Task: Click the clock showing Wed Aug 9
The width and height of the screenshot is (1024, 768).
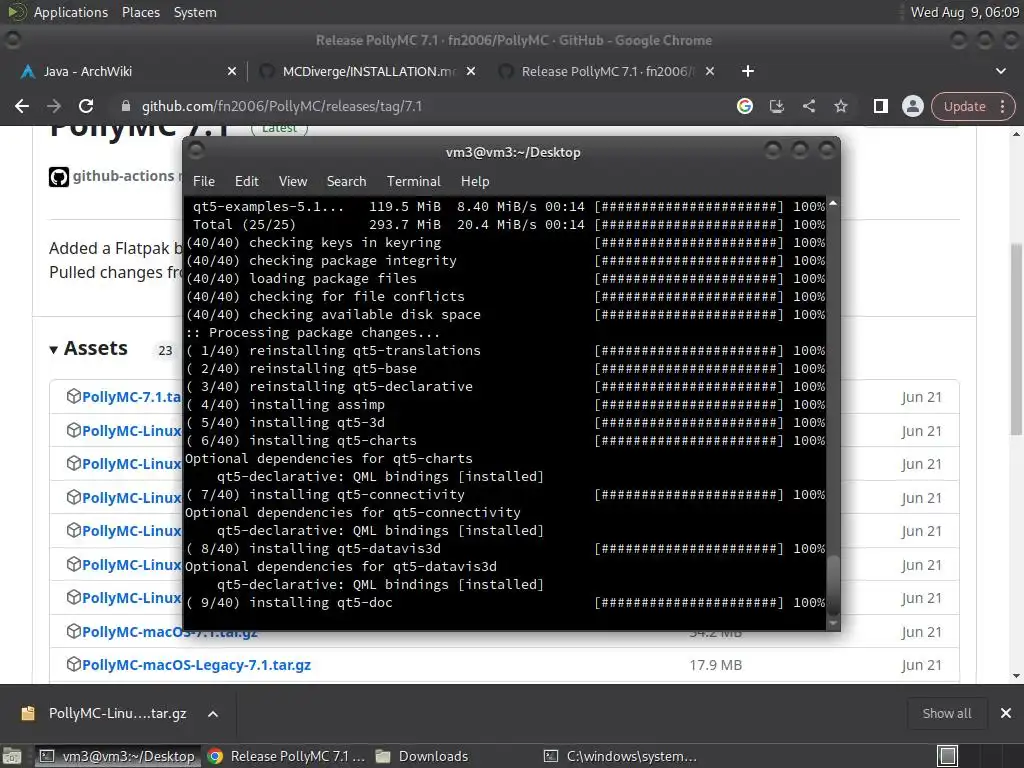Action: 964,12
